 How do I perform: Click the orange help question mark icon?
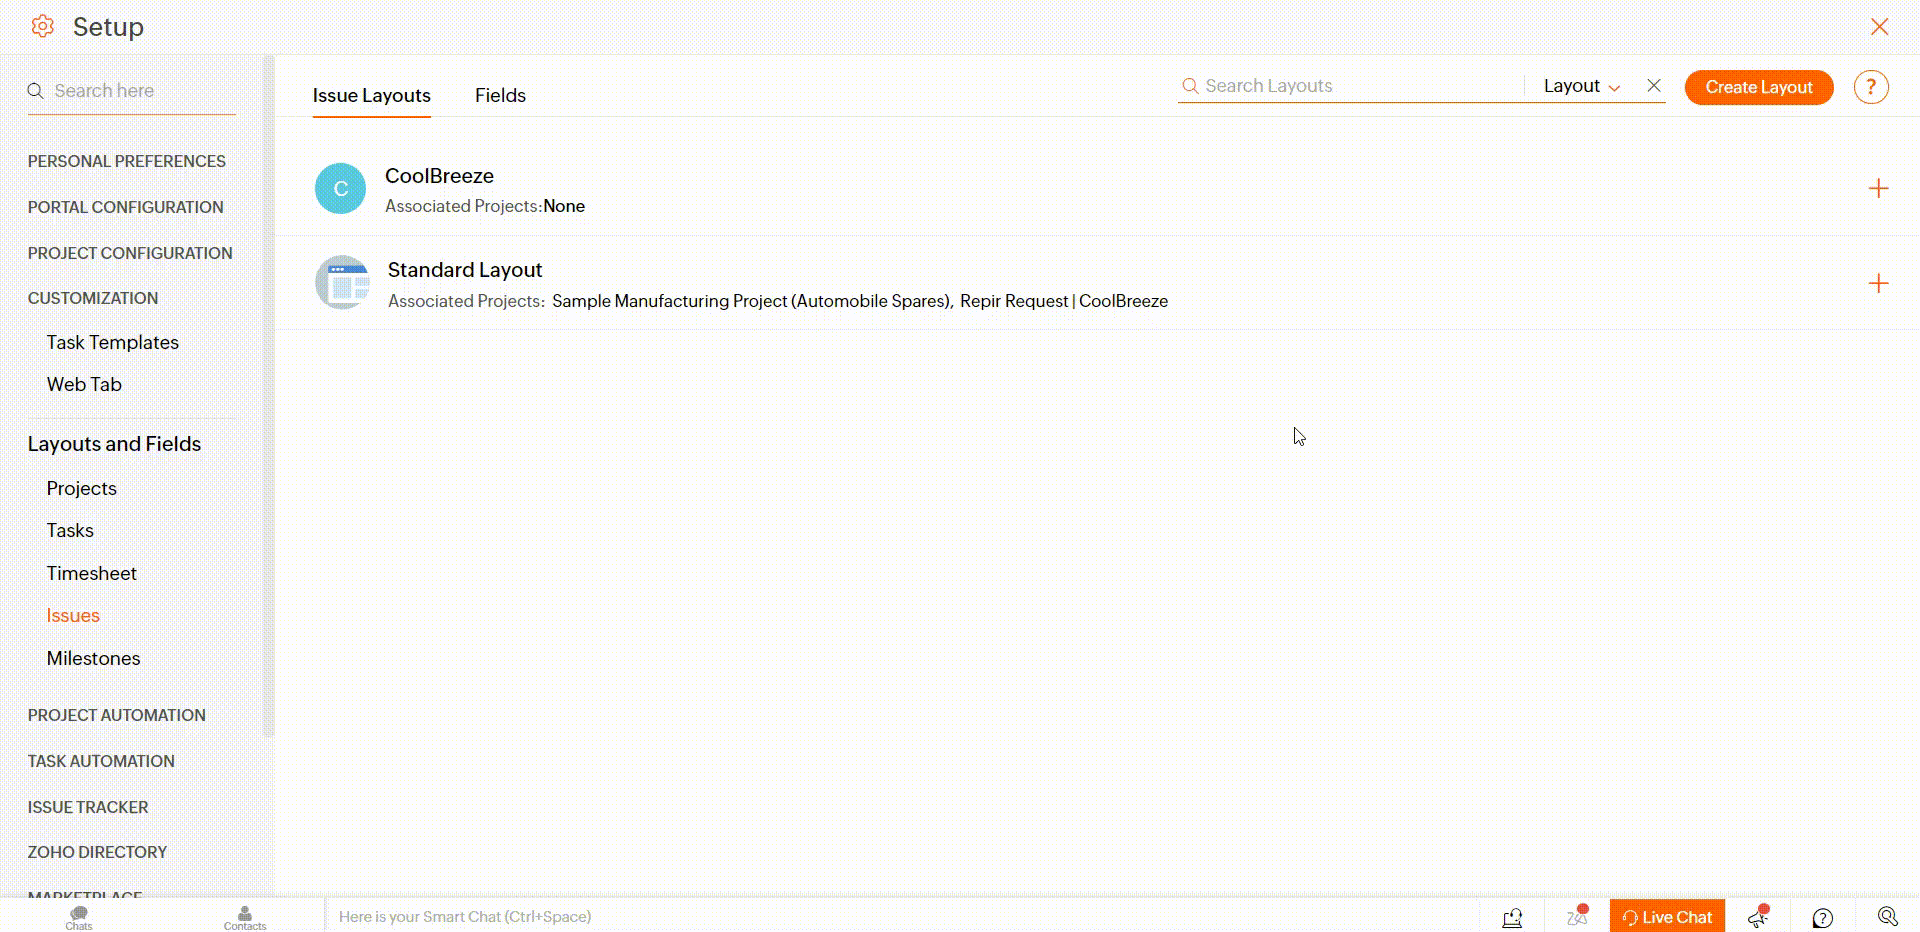point(1870,87)
